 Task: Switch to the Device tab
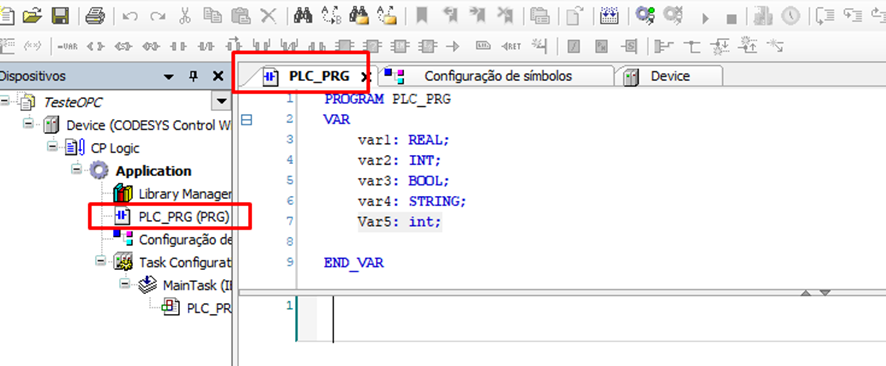click(x=670, y=76)
